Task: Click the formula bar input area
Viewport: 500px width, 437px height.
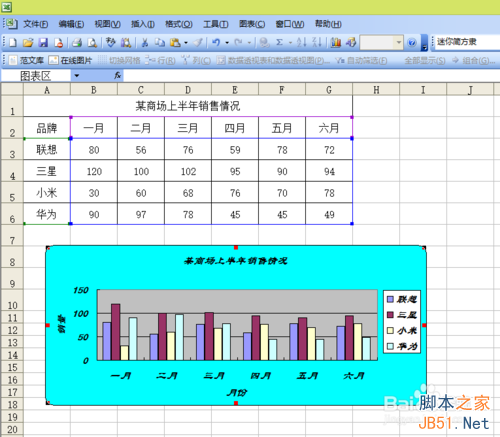Action: pos(312,76)
